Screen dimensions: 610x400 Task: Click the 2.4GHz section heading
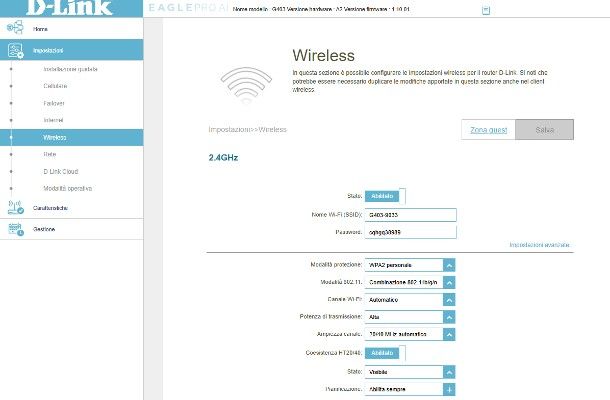tap(223, 158)
